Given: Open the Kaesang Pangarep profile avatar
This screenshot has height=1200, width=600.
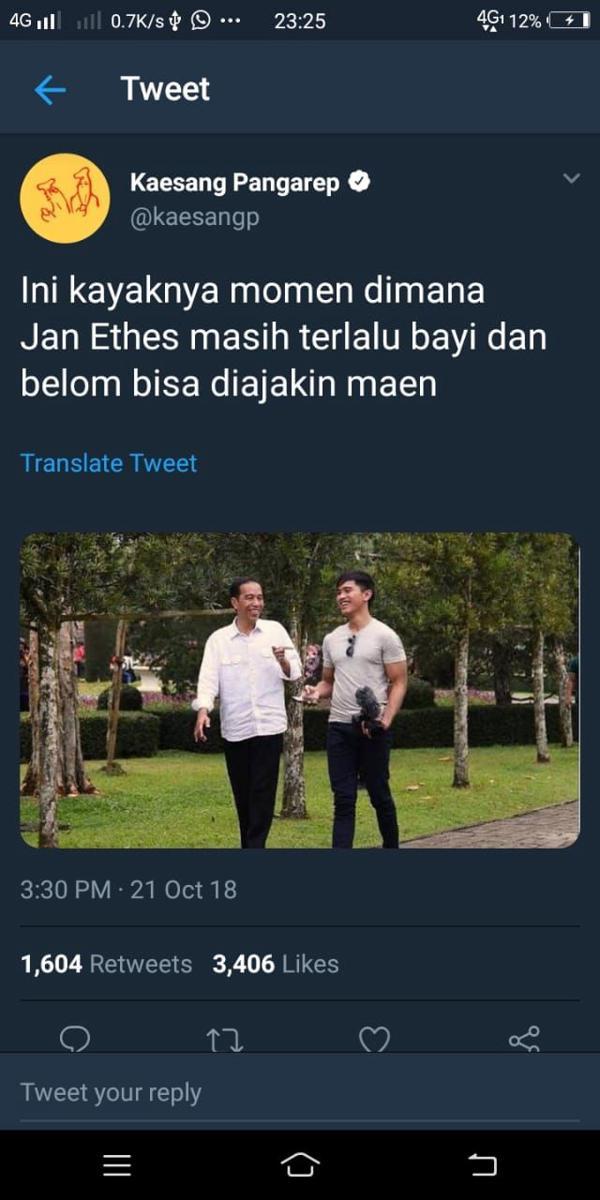Looking at the screenshot, I should pos(65,198).
